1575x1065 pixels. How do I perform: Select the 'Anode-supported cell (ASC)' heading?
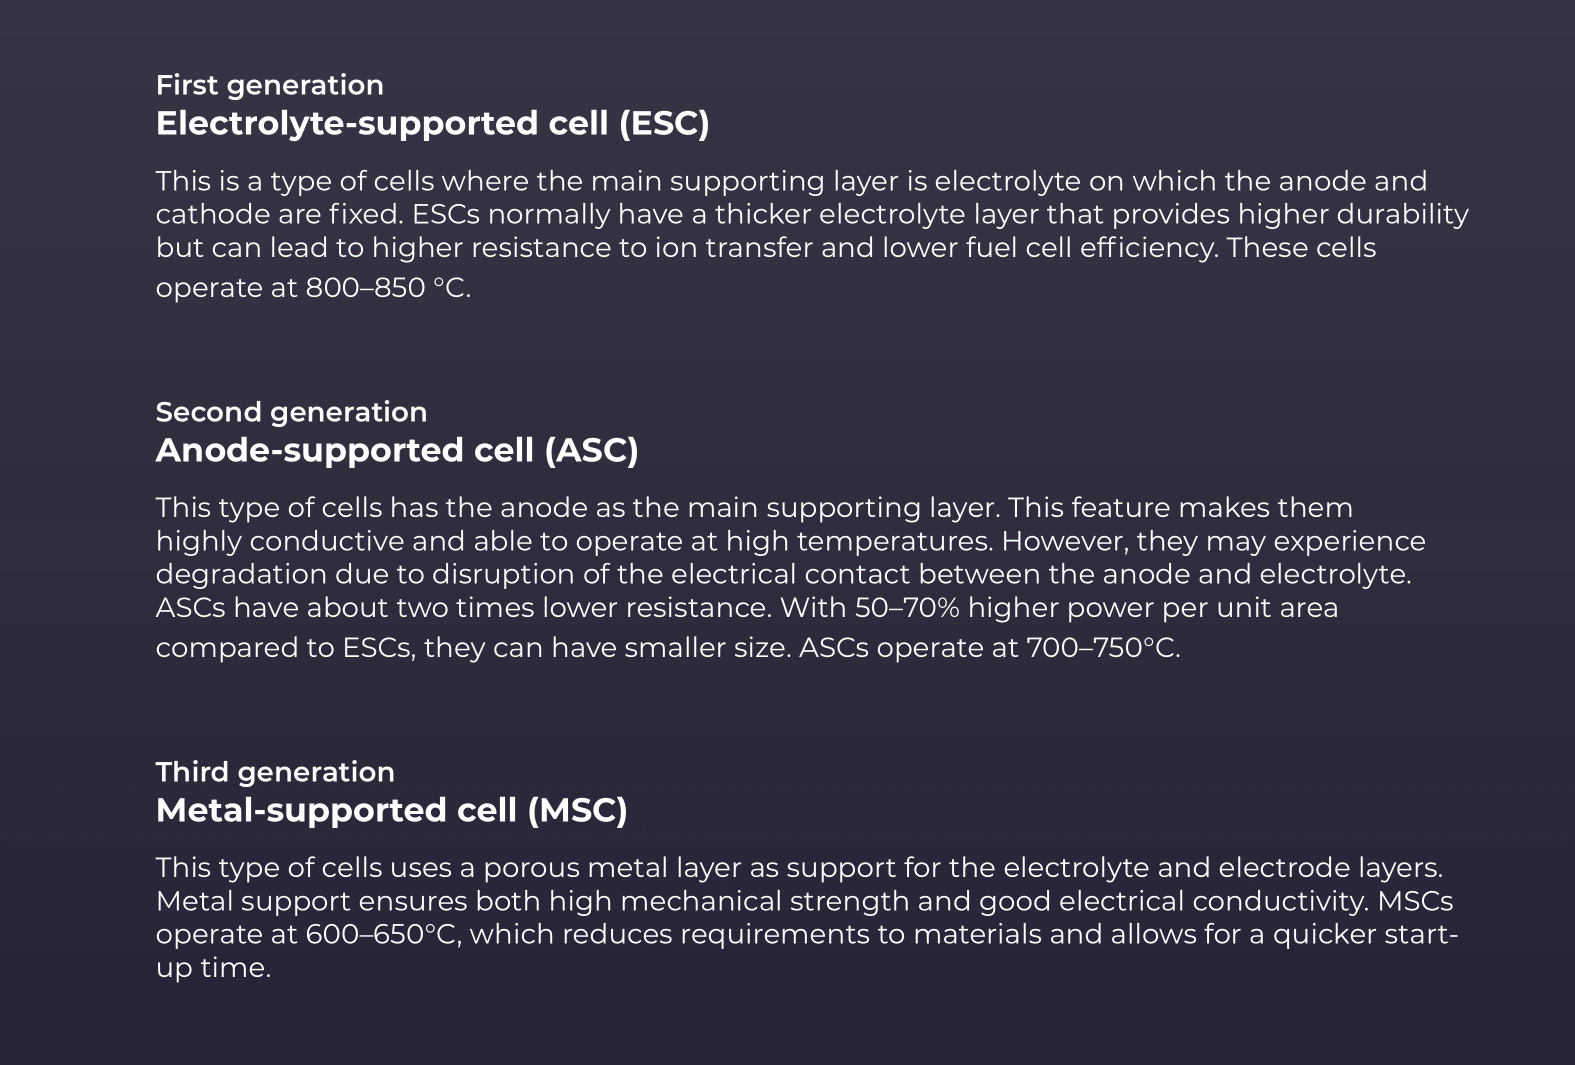coord(397,450)
